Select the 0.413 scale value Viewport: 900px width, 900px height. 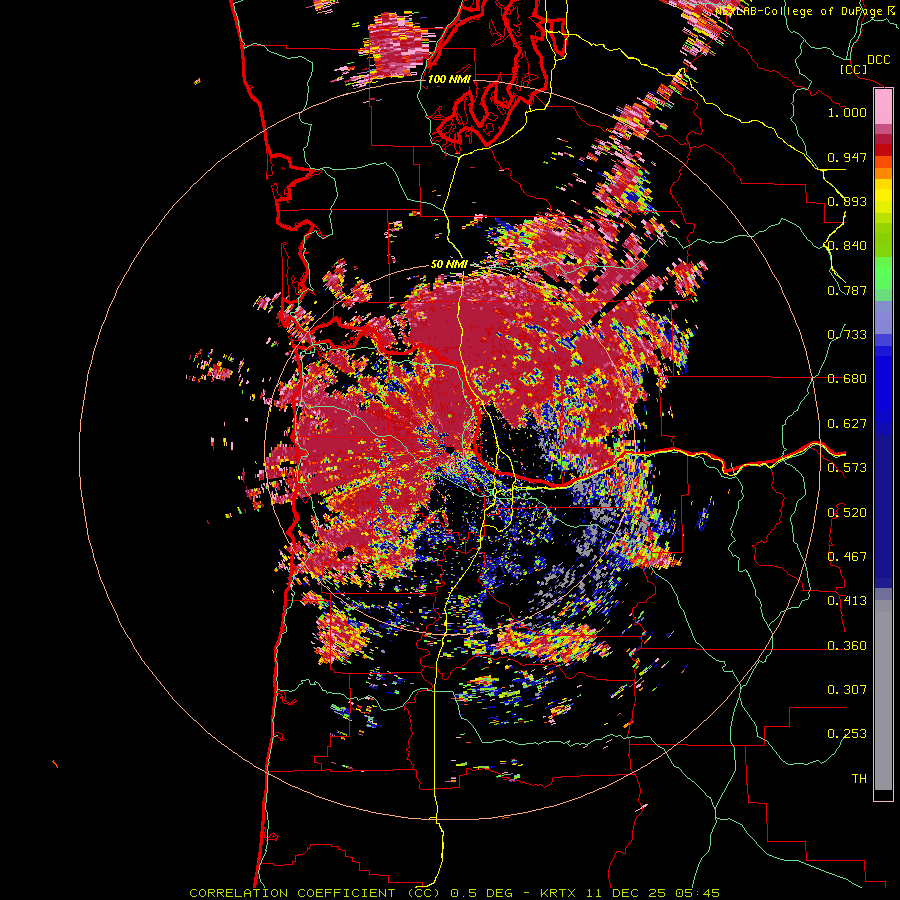[847, 601]
